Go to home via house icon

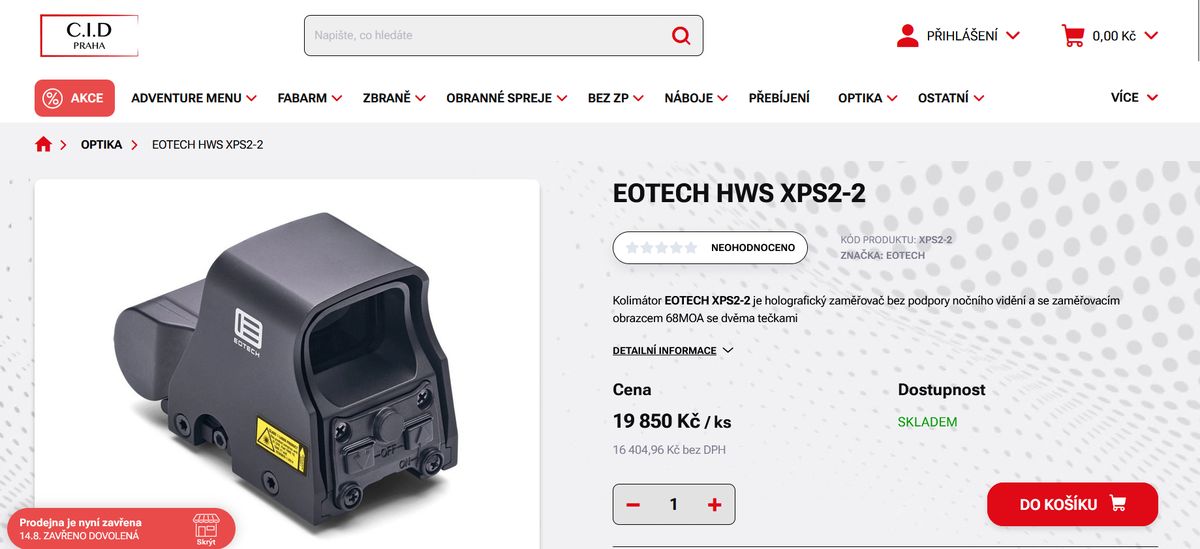(x=43, y=145)
